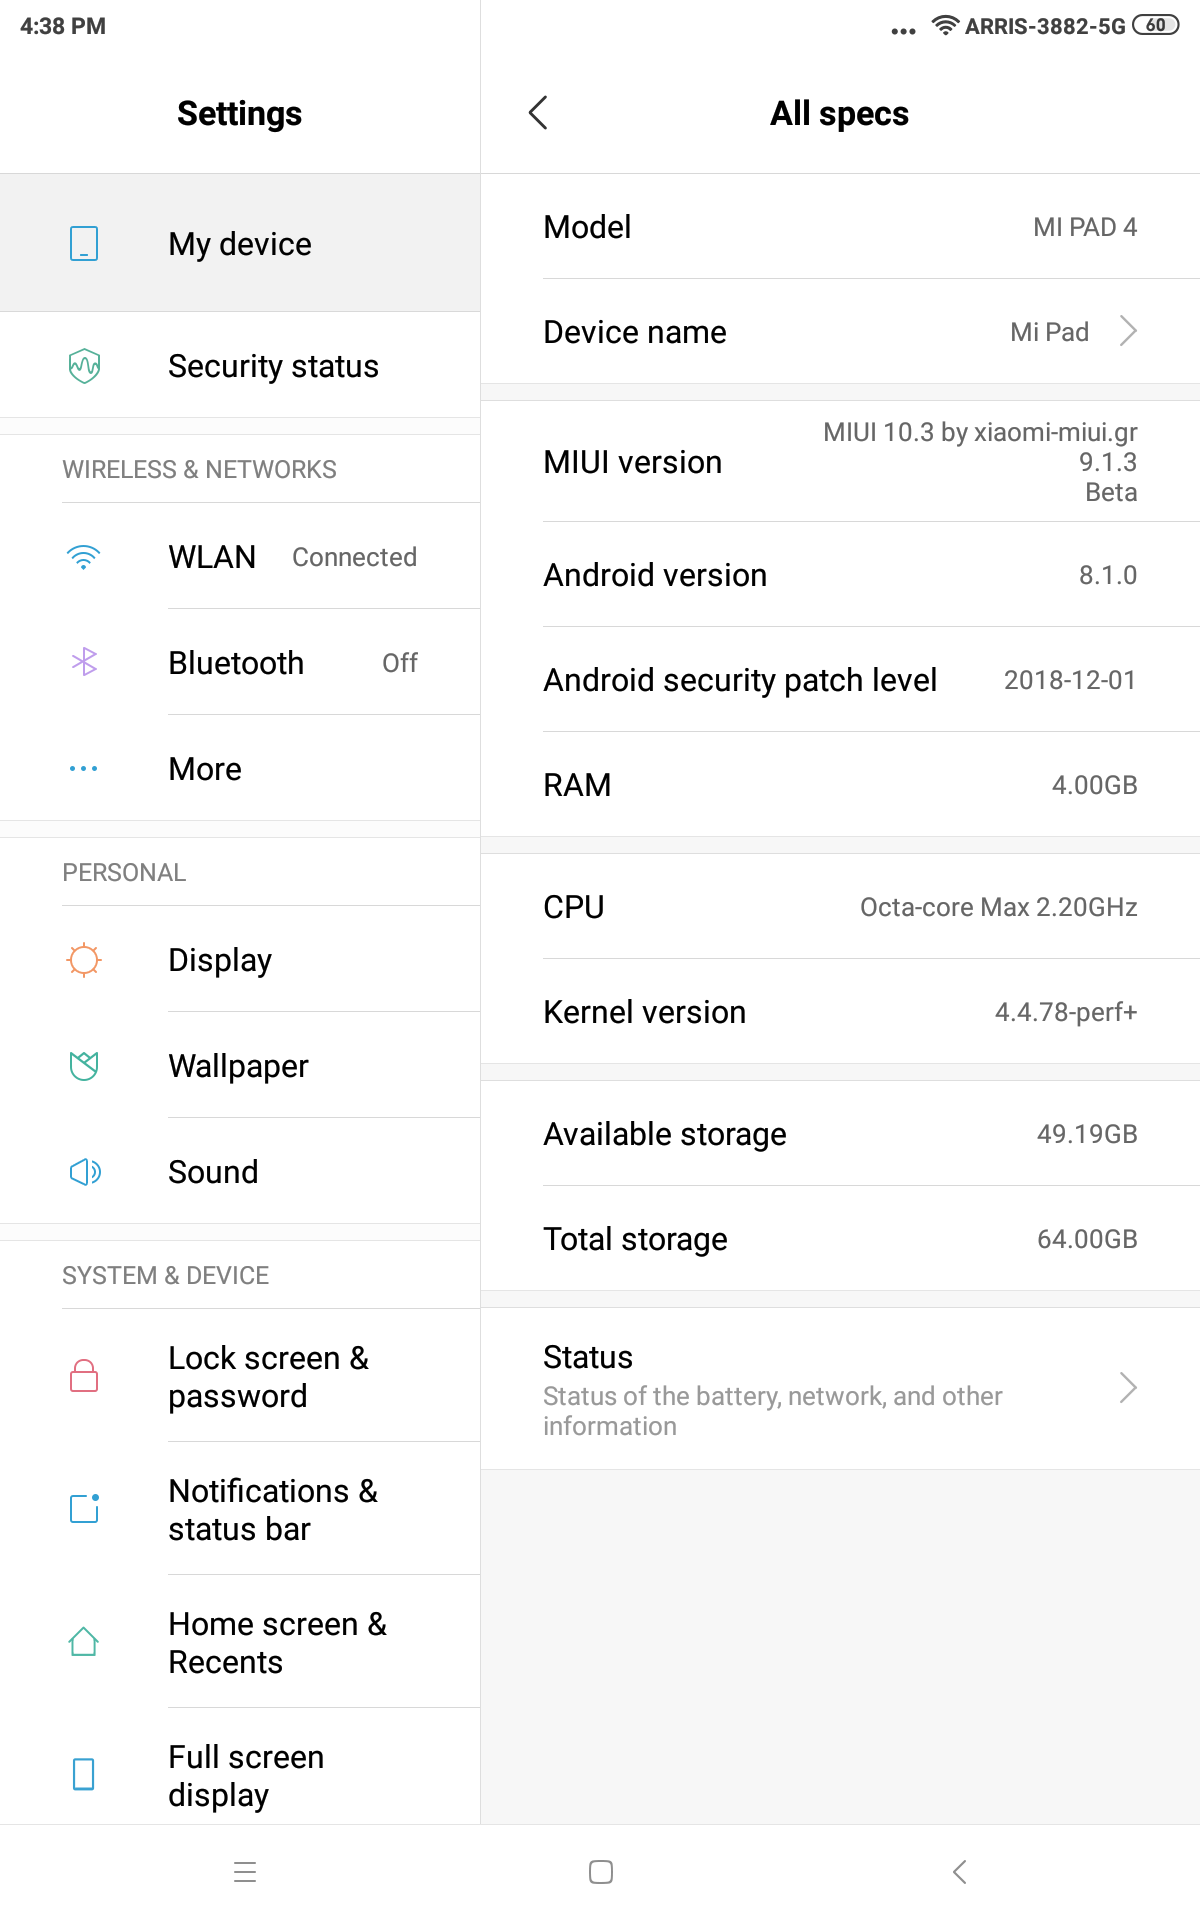
Task: Open Status details chevron
Action: [1128, 1388]
